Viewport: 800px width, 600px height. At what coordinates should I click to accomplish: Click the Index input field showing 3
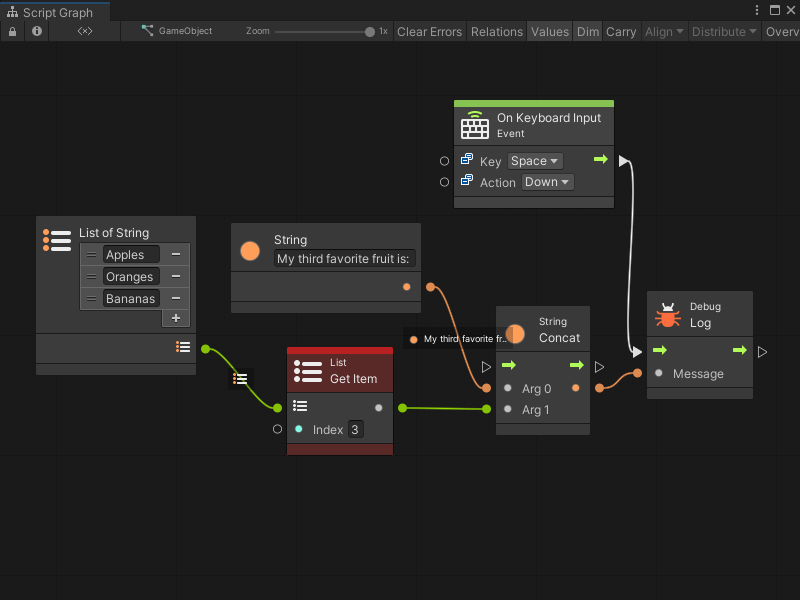(x=356, y=429)
